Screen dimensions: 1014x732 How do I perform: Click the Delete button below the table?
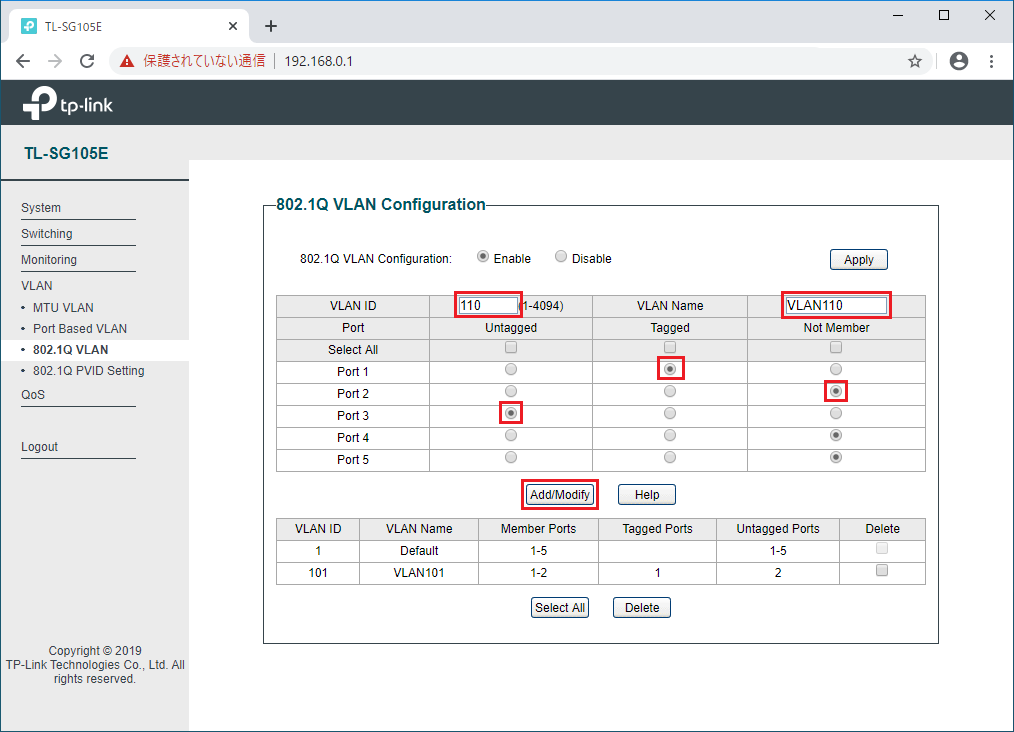(x=642, y=608)
